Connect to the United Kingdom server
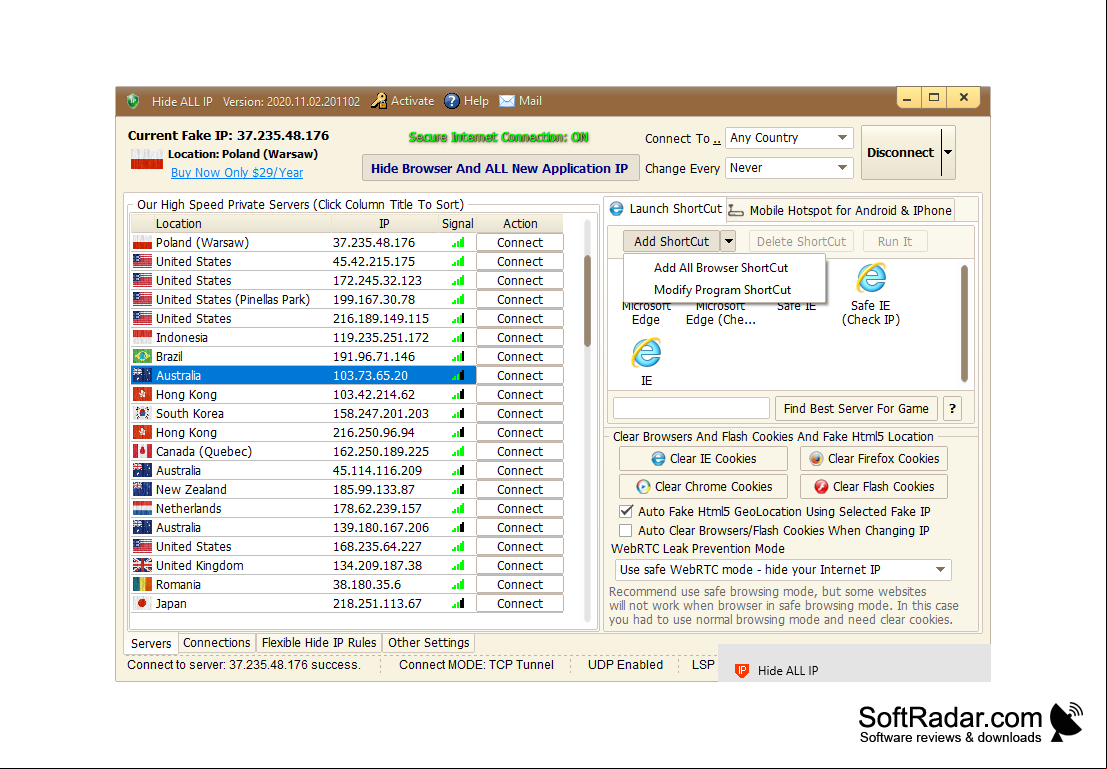The image size is (1107, 769). 520,566
